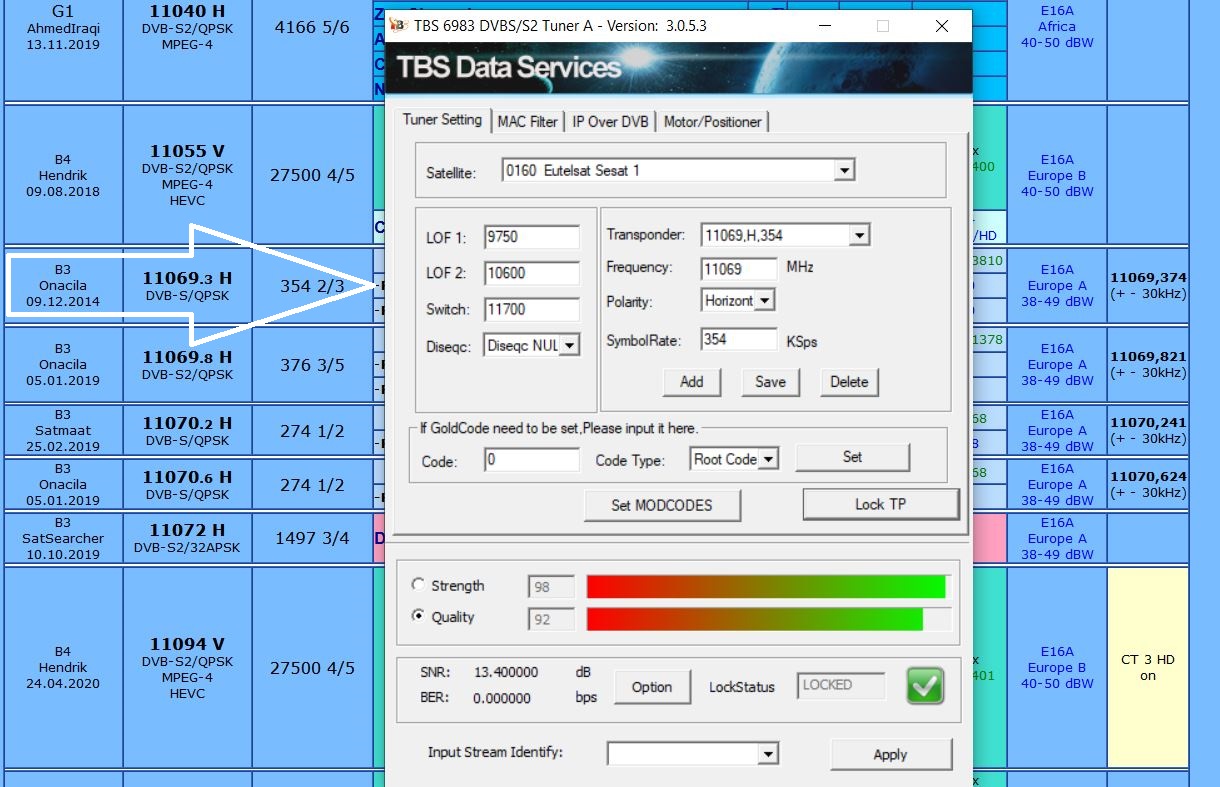Click the E16A Europe B link in the 11055 V row
Image resolution: width=1220 pixels, height=787 pixels.
click(x=1057, y=175)
